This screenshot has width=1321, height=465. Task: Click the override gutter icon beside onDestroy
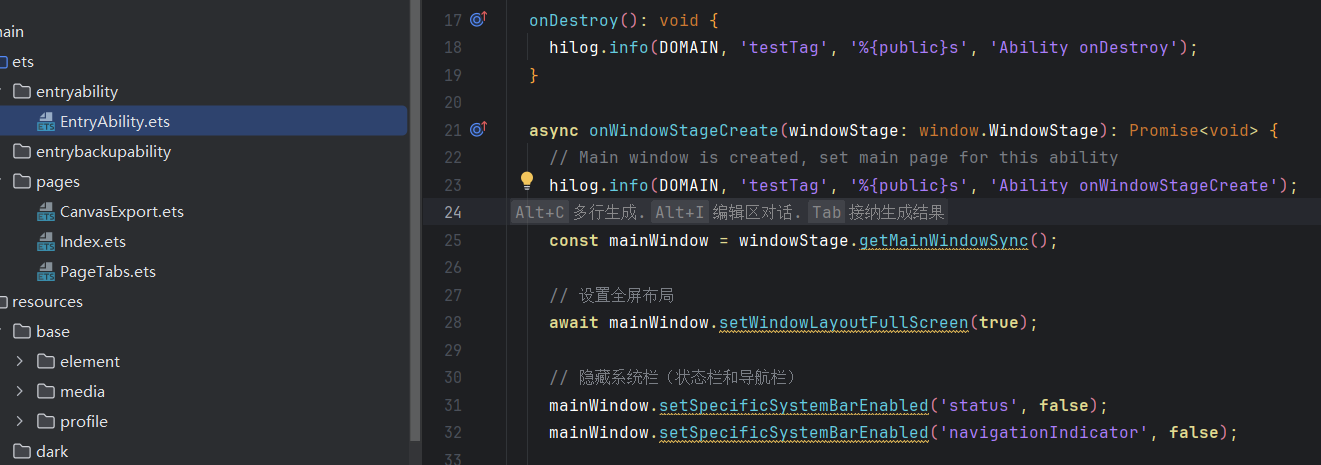coord(478,19)
